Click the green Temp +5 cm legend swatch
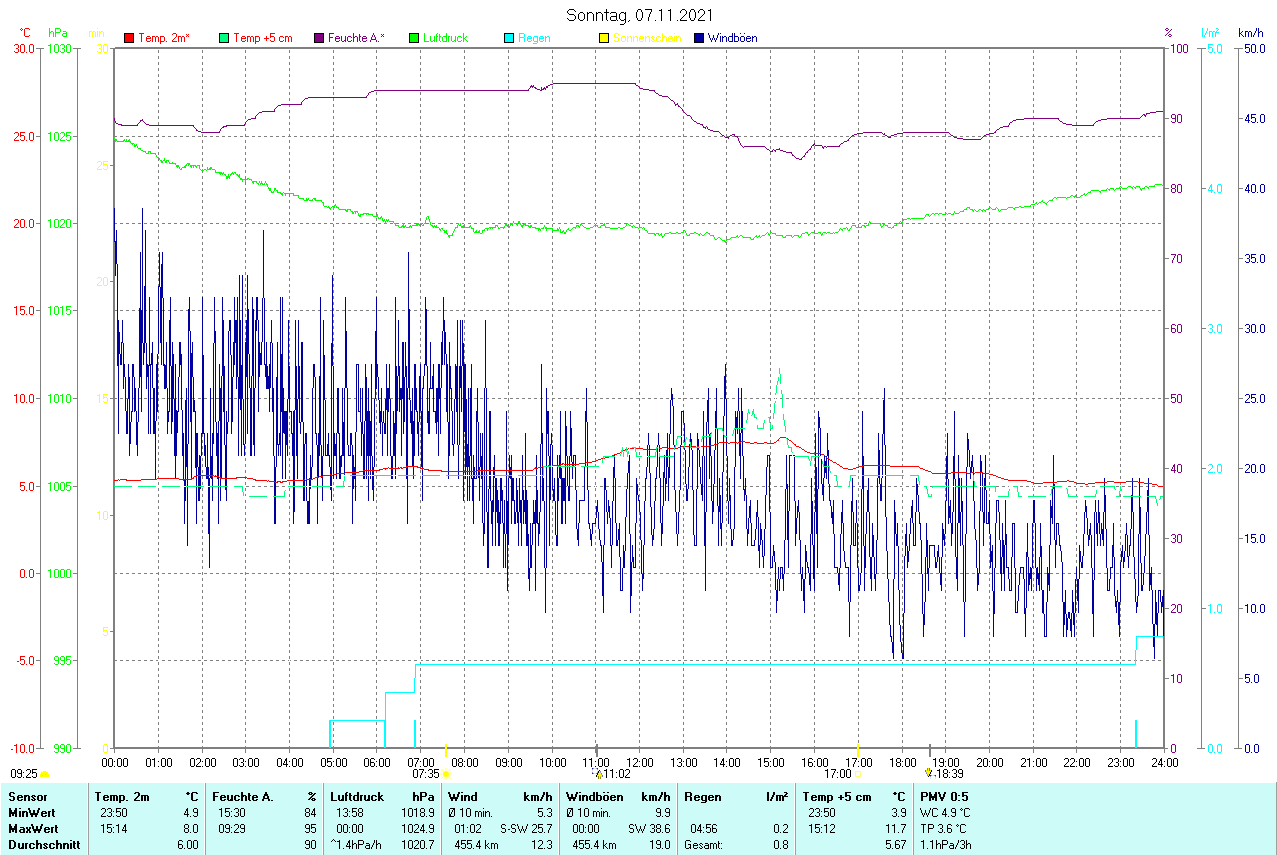Viewport: 1277px width, 855px height. pyautogui.click(x=224, y=38)
